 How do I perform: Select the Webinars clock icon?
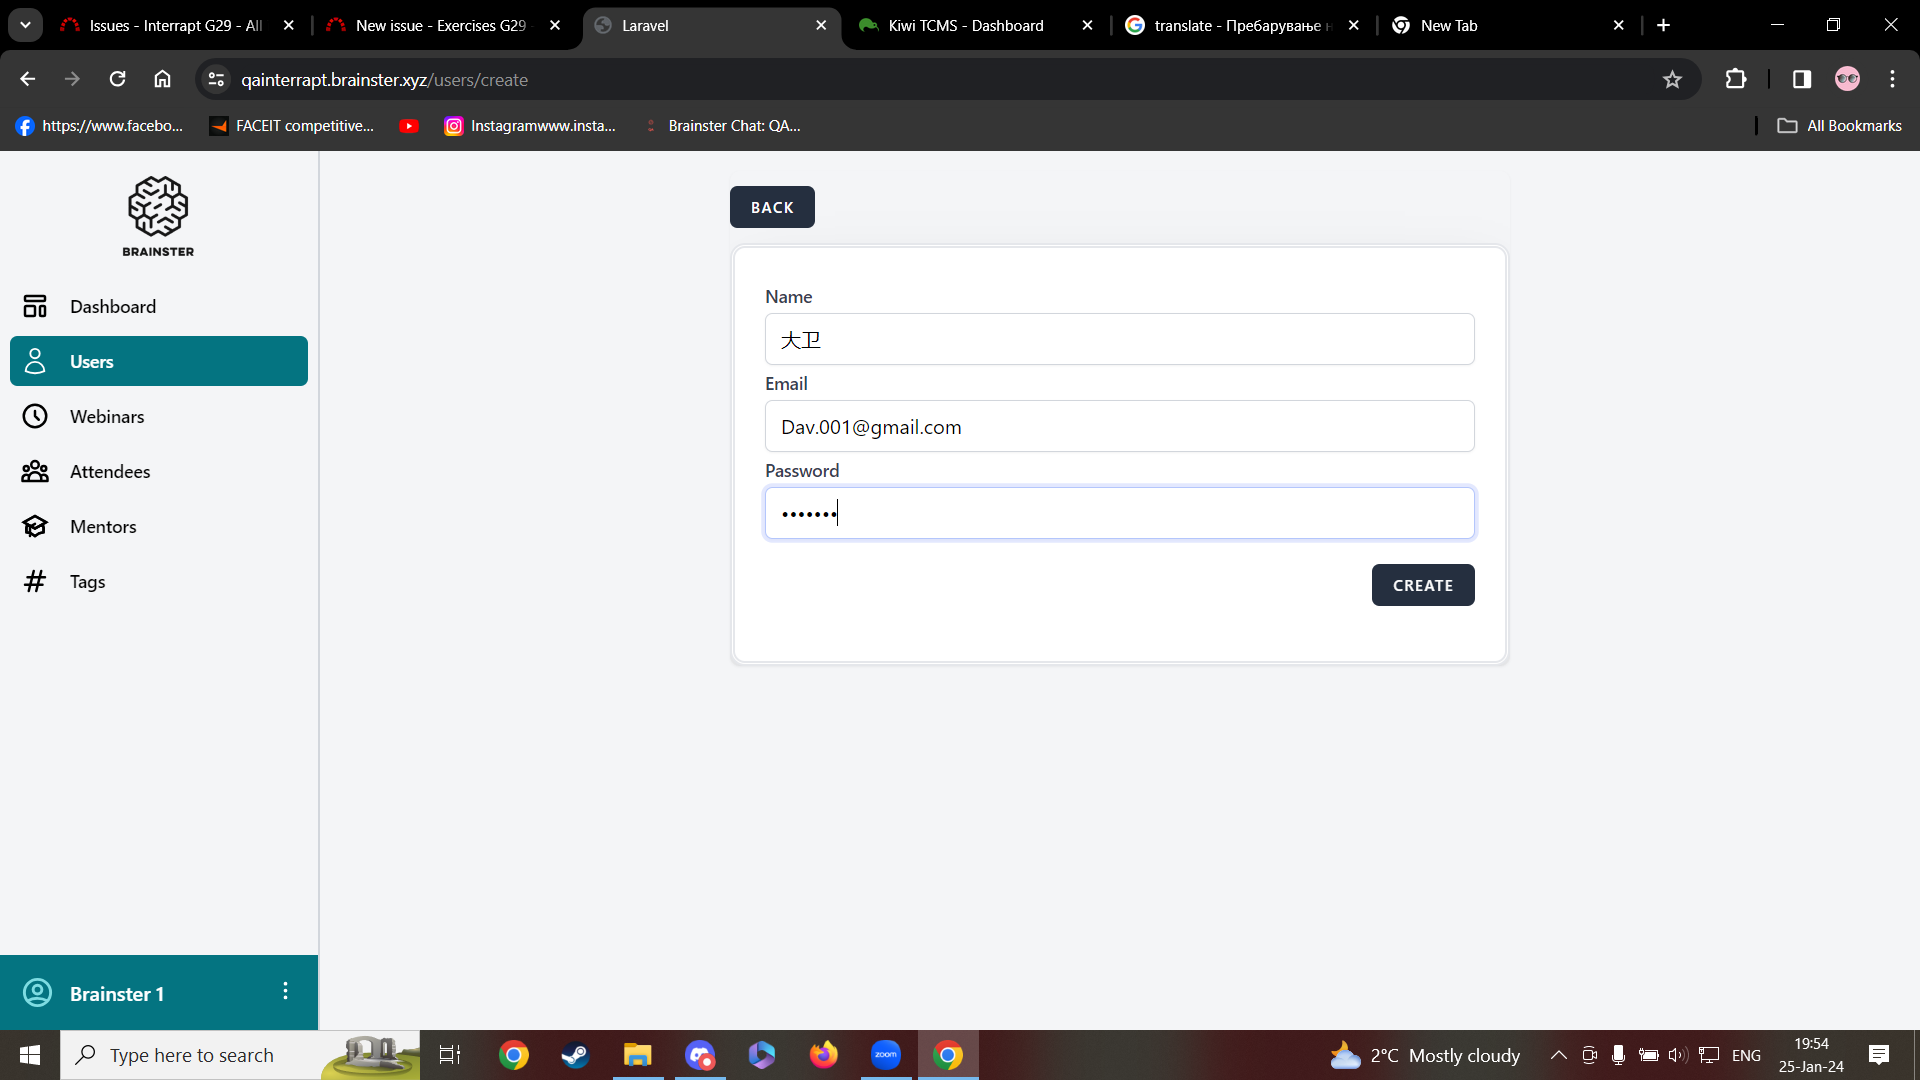click(x=35, y=417)
